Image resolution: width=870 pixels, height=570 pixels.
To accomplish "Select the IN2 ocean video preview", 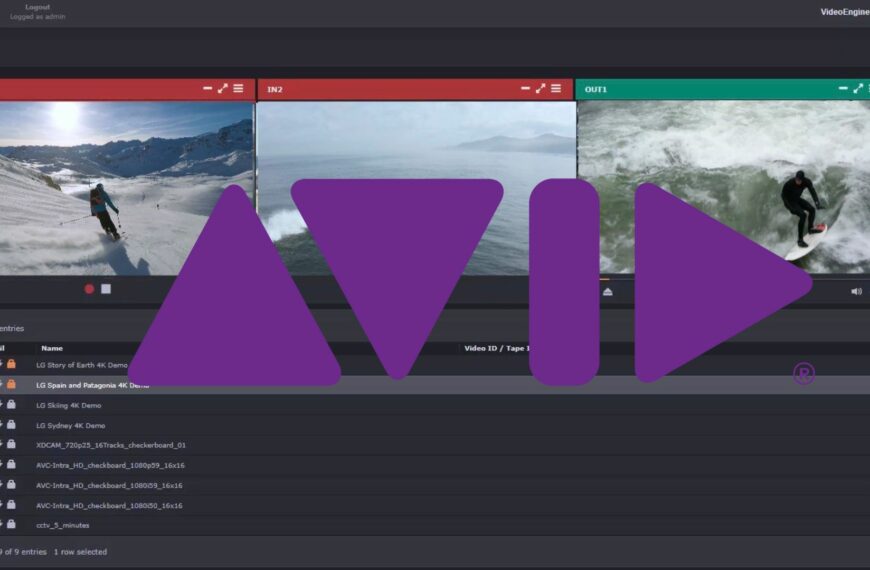I will 416,188.
